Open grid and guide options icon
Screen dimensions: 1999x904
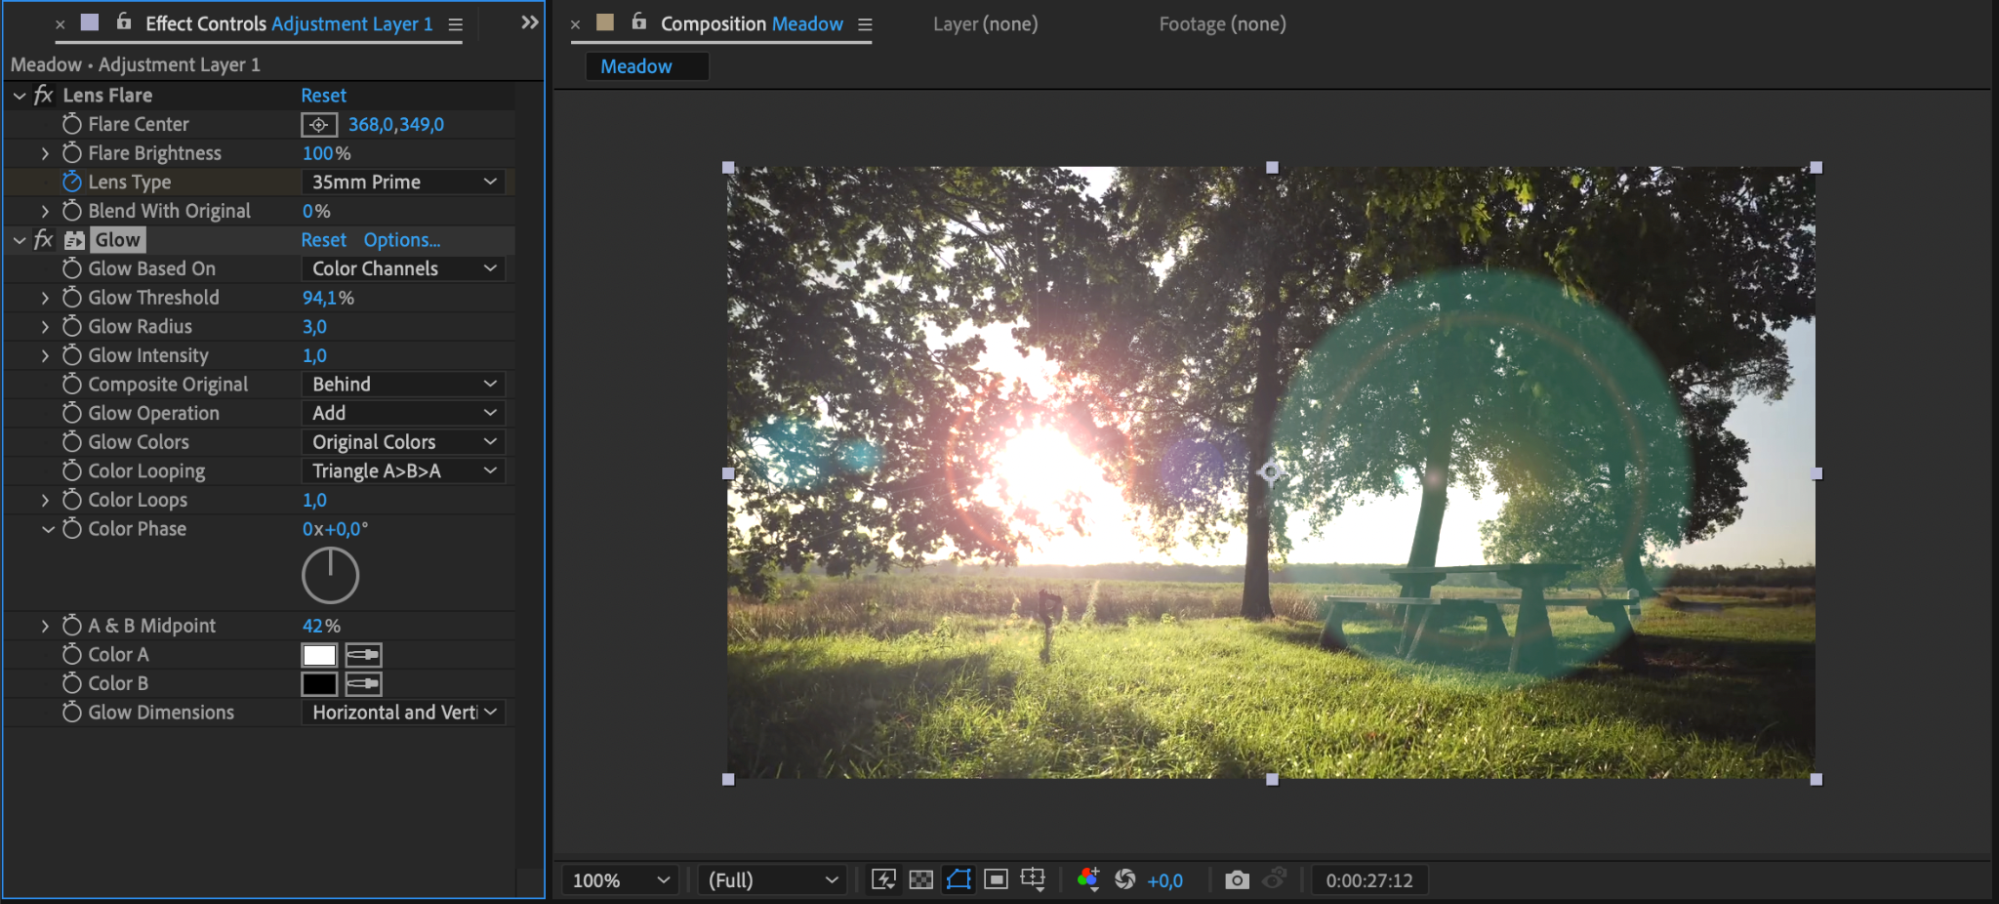1033,880
